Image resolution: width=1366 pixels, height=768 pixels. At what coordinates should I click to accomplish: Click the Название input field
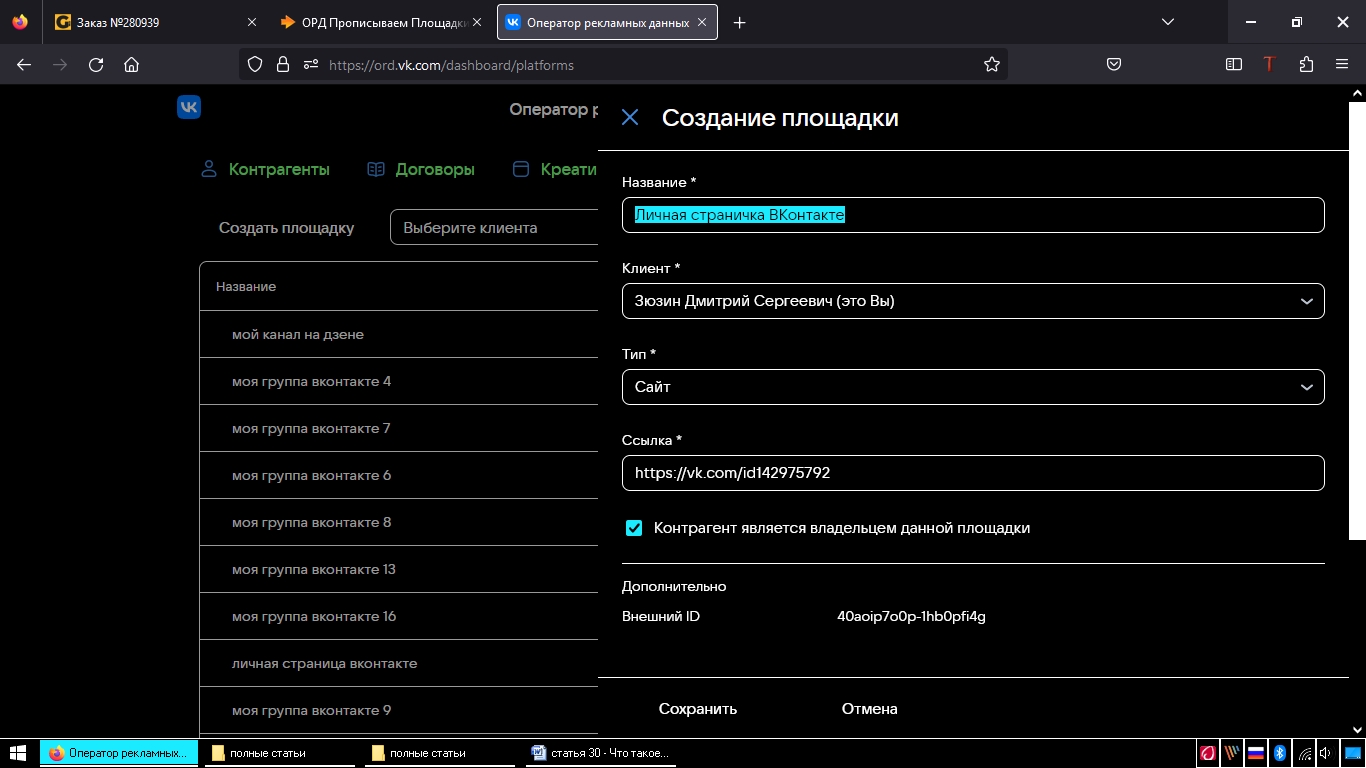click(973, 215)
